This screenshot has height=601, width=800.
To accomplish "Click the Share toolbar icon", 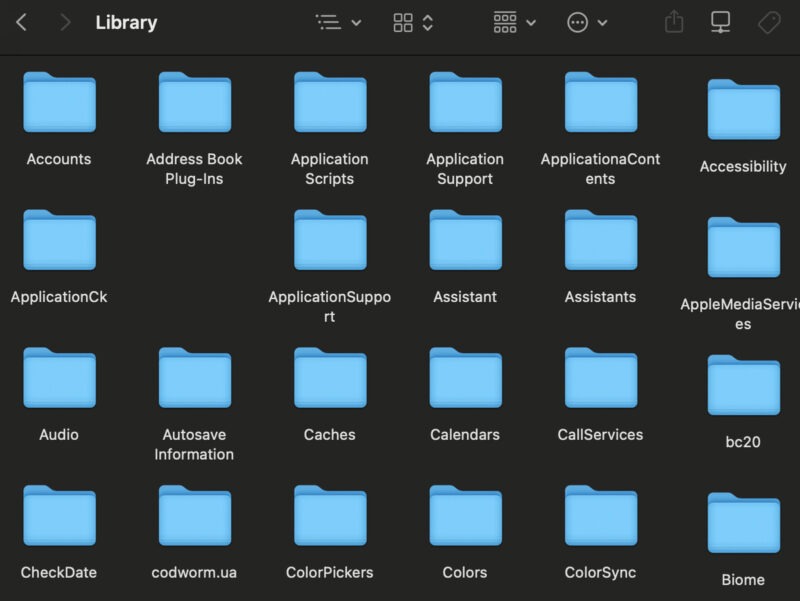I will [673, 22].
